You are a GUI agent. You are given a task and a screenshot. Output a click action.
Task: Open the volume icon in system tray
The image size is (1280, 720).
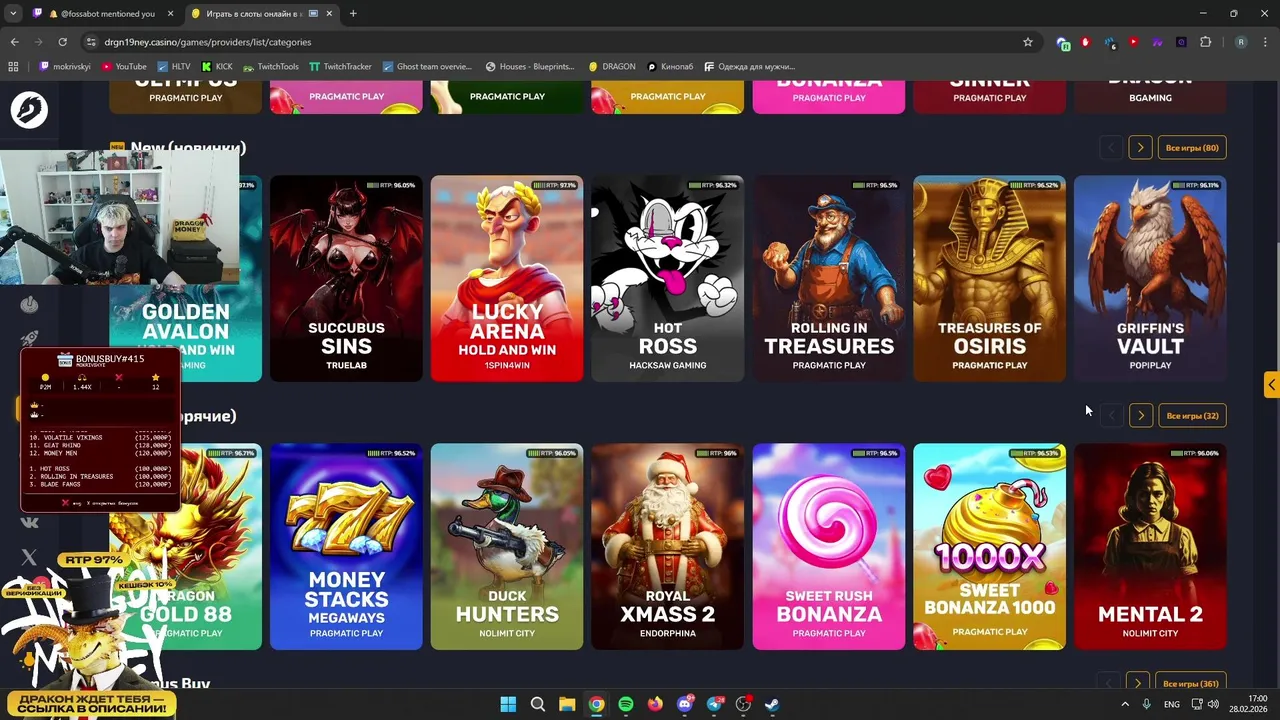coord(1213,705)
